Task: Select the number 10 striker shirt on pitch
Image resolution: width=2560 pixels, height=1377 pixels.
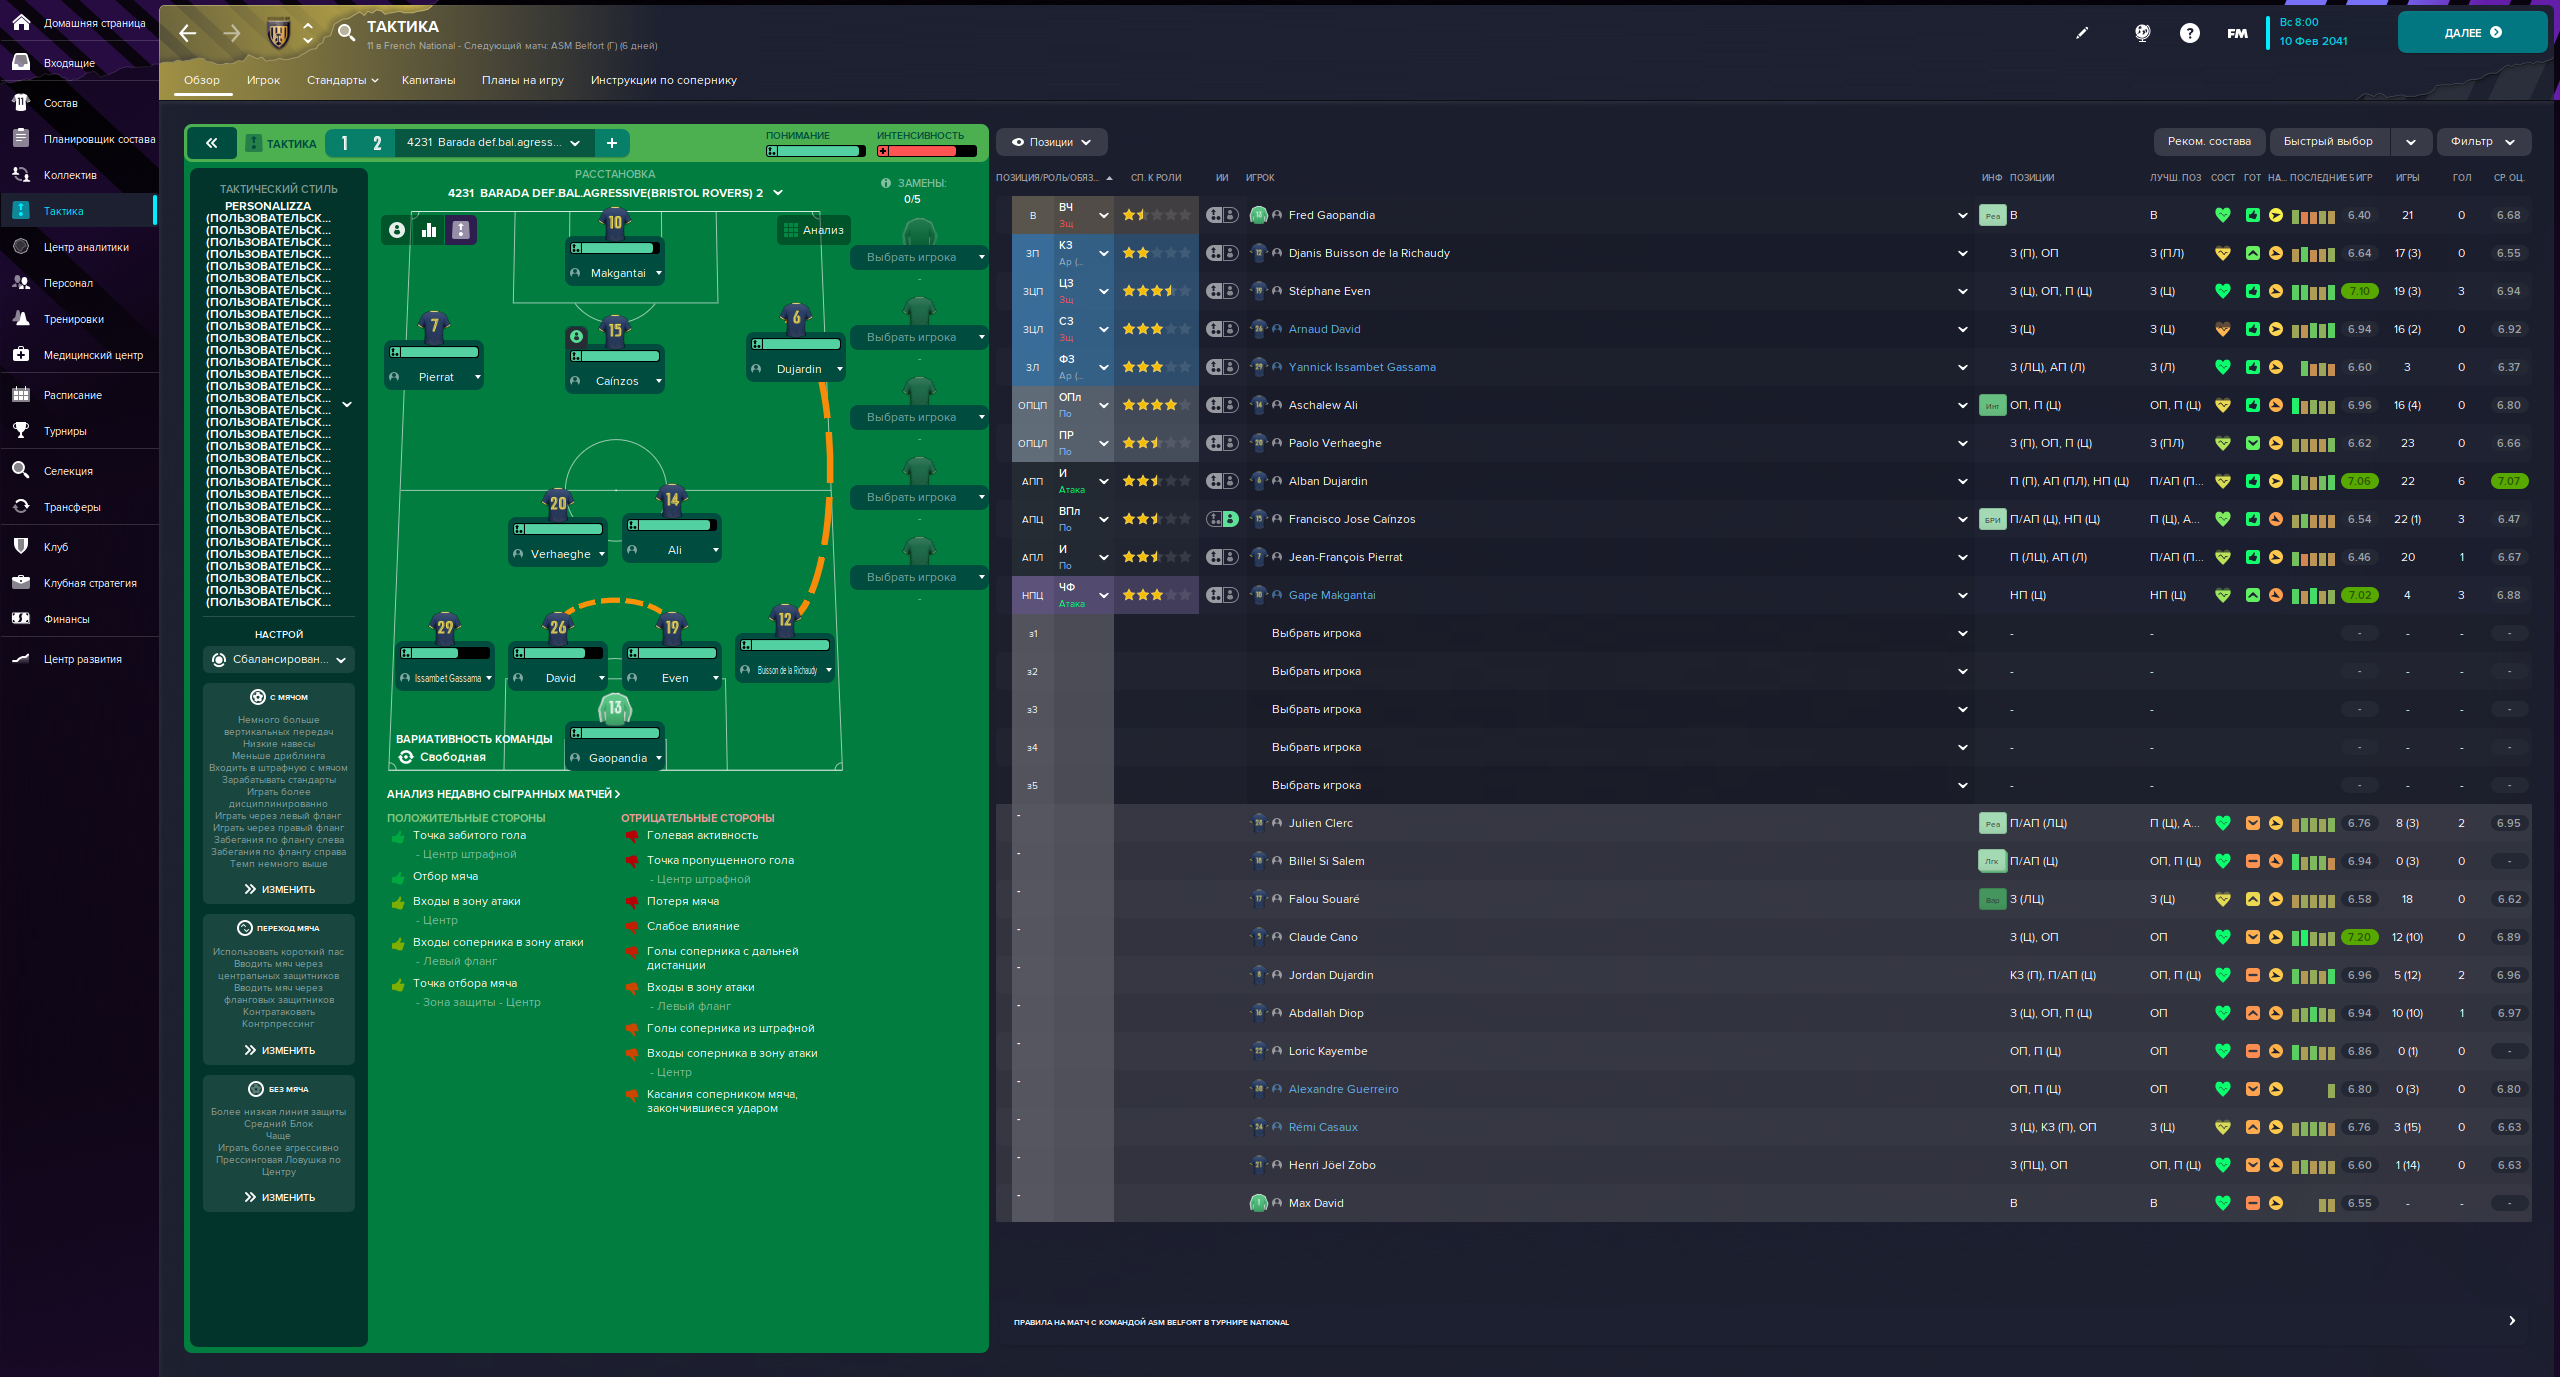Action: [x=615, y=223]
